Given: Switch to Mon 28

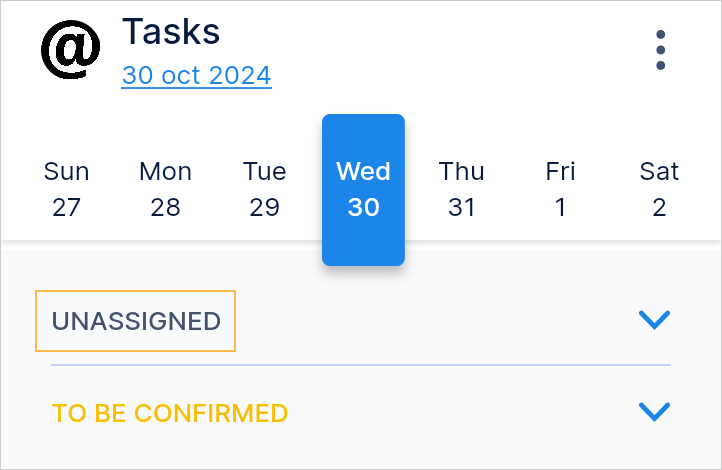Looking at the screenshot, I should click(165, 189).
